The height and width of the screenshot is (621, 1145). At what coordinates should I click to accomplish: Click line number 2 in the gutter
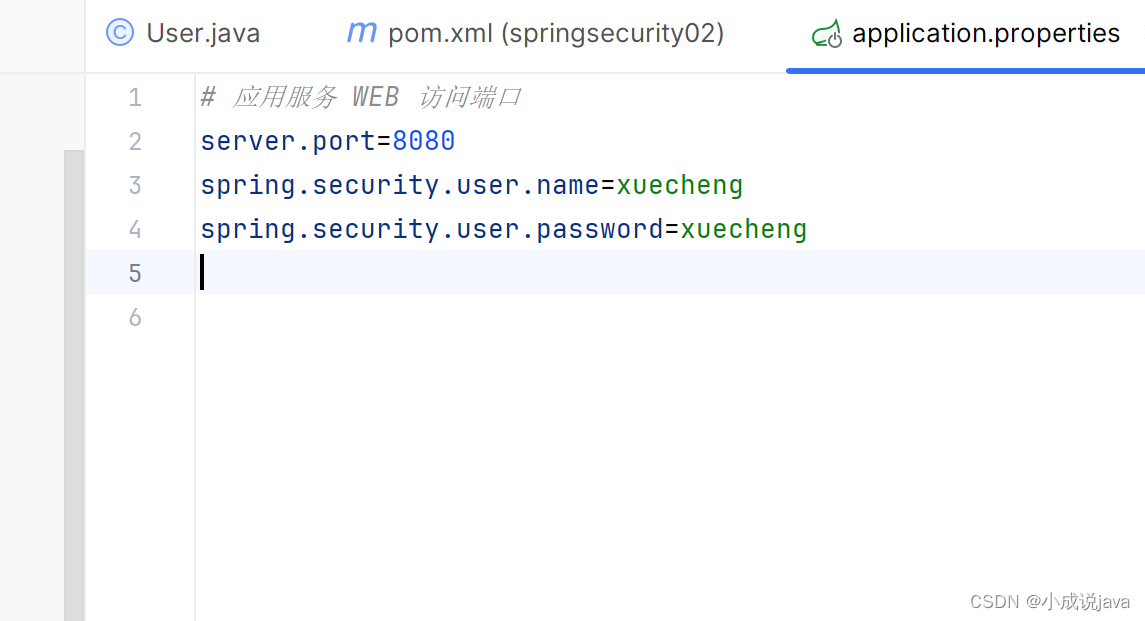[x=135, y=141]
